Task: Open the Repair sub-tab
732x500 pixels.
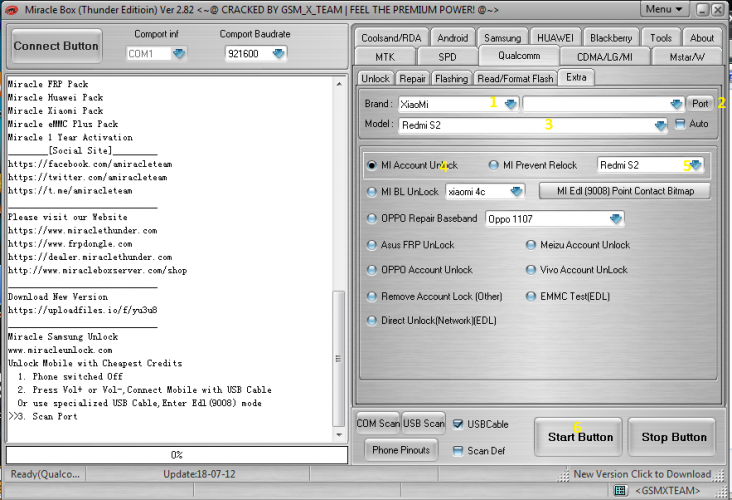Action: [x=412, y=78]
